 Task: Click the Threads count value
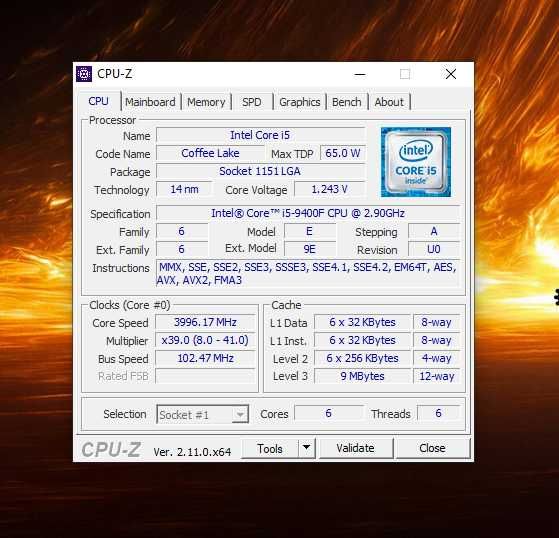click(x=439, y=413)
